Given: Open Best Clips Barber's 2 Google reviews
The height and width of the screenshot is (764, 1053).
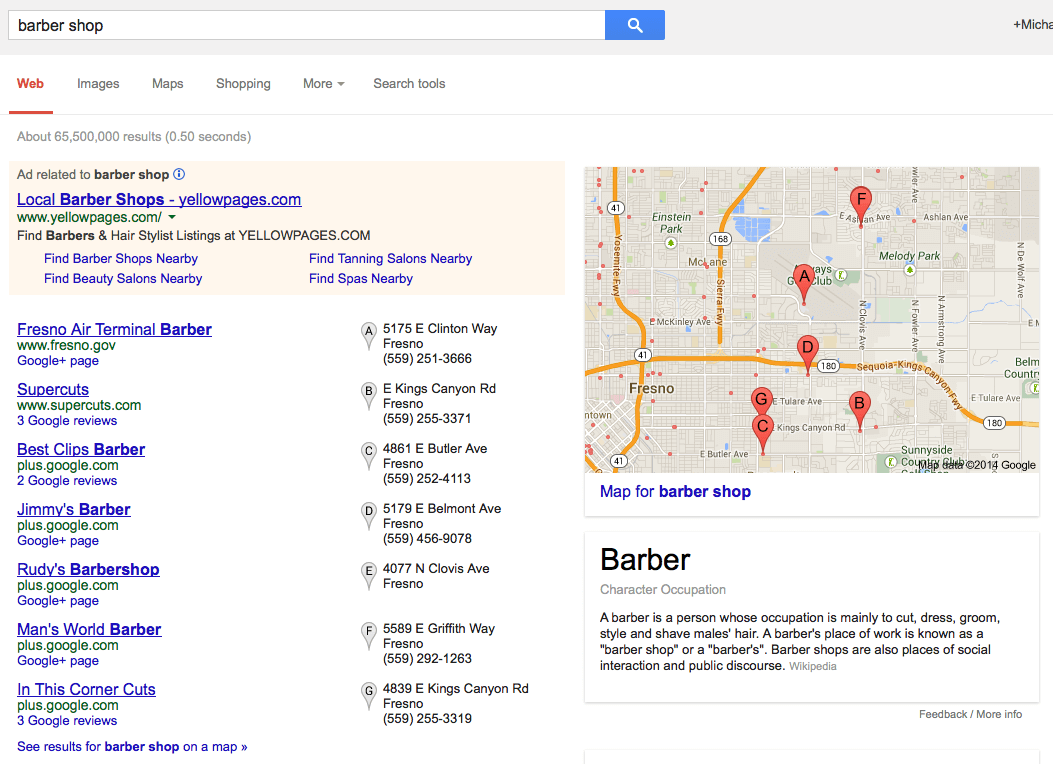Looking at the screenshot, I should click(67, 481).
